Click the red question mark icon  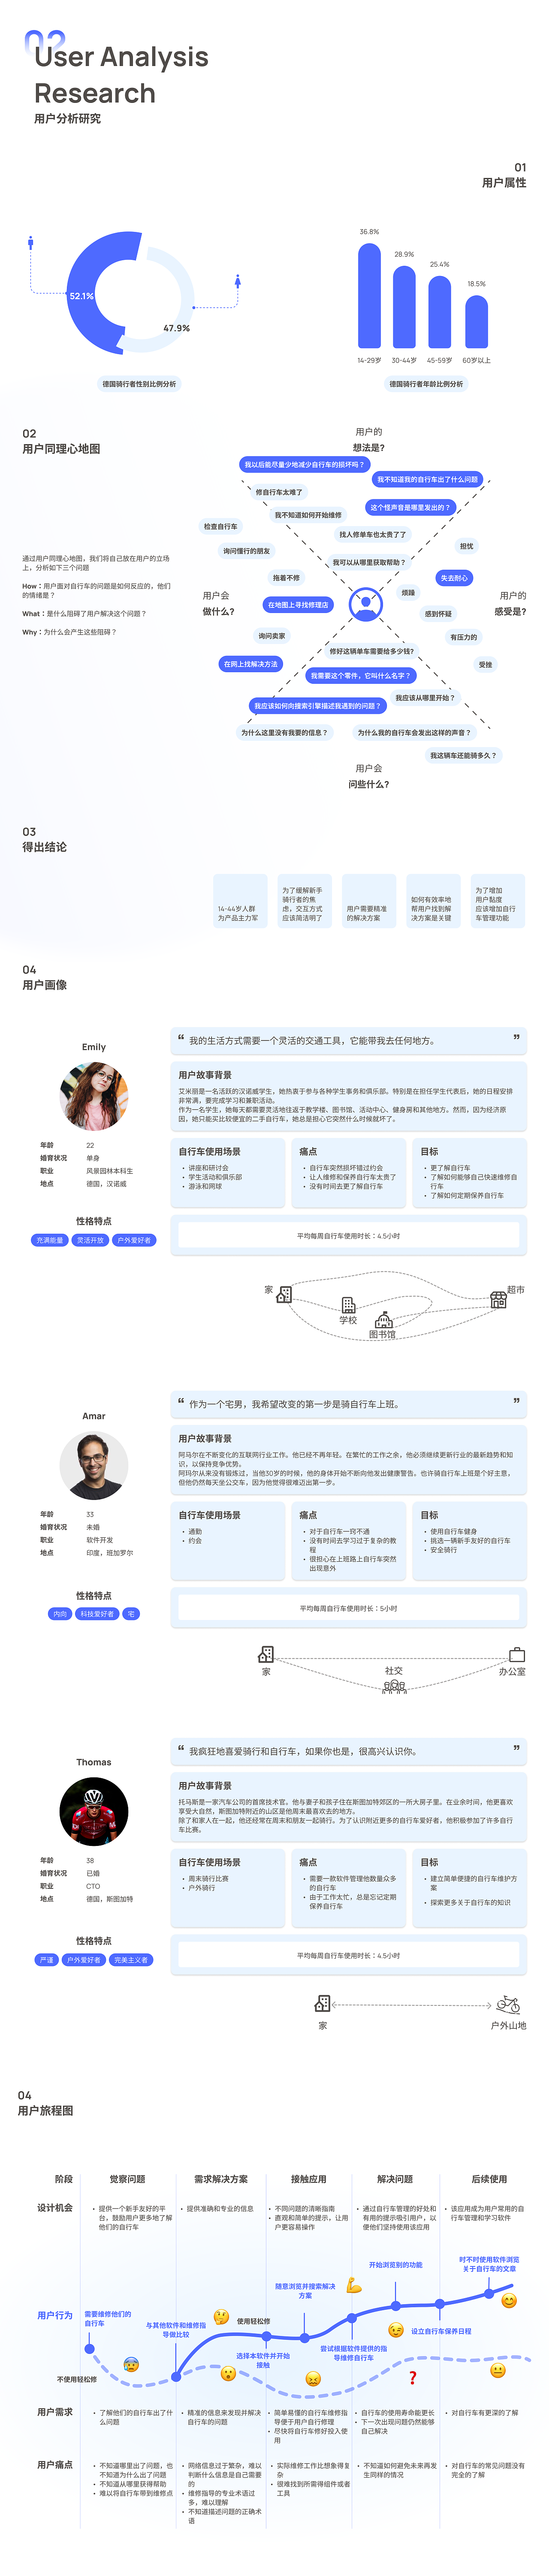[412, 2377]
